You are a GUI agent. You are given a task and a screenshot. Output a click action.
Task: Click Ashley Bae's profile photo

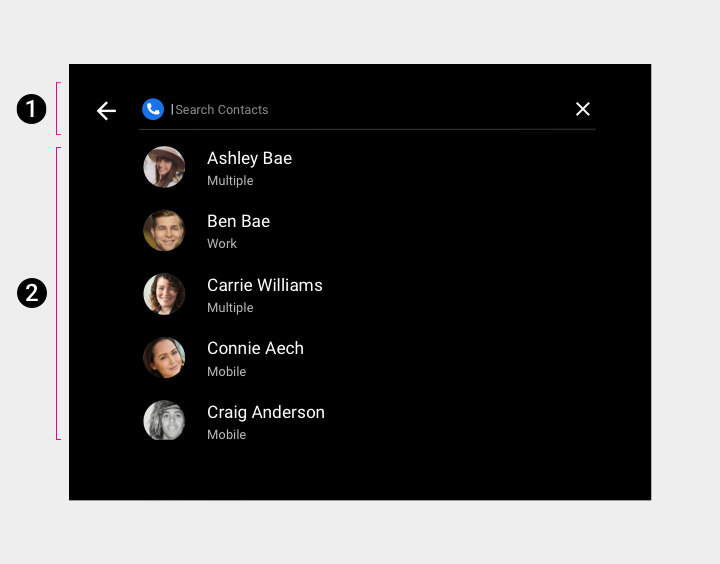(x=164, y=167)
